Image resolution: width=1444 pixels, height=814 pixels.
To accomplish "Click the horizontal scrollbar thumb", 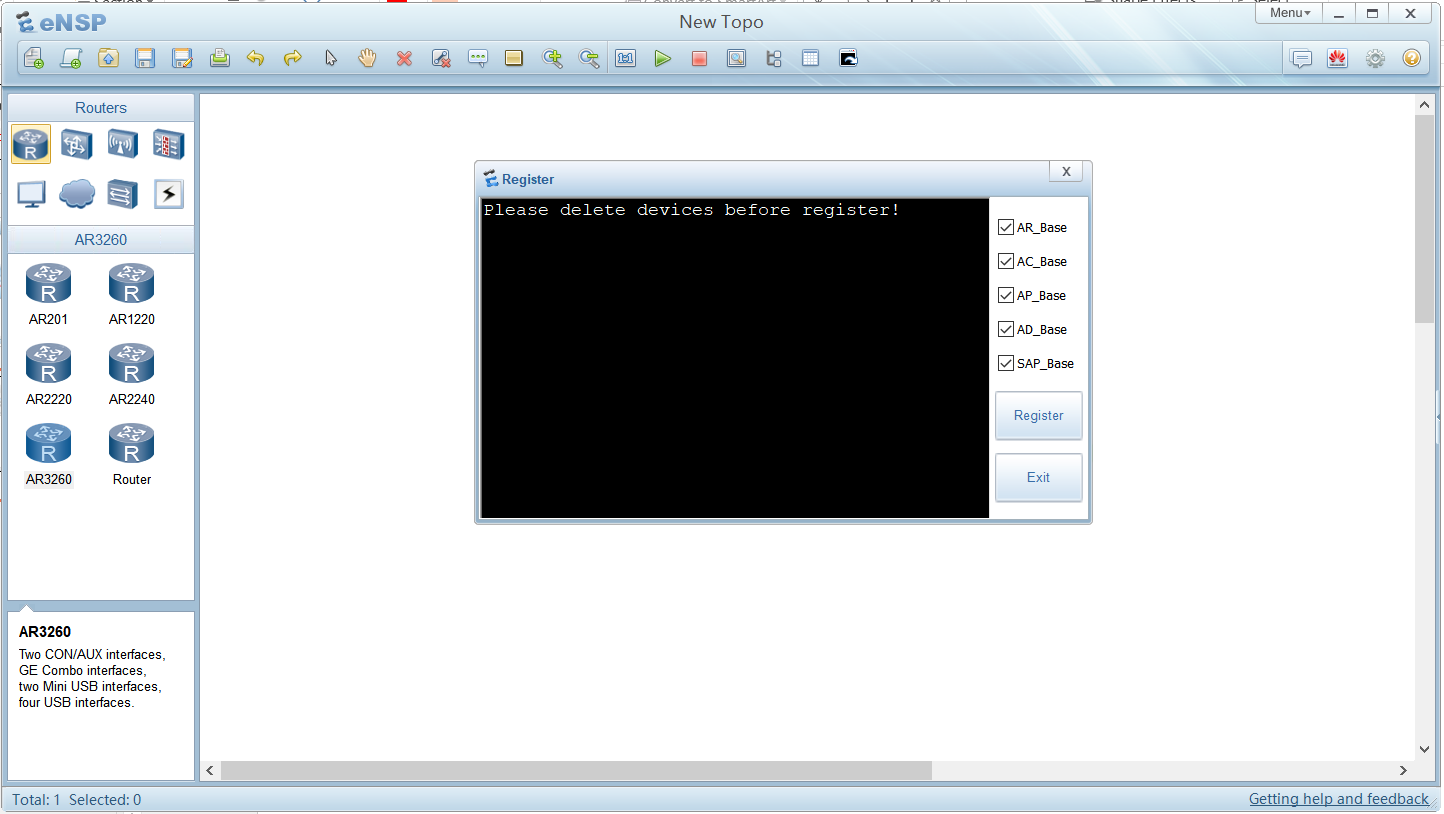I will point(576,771).
